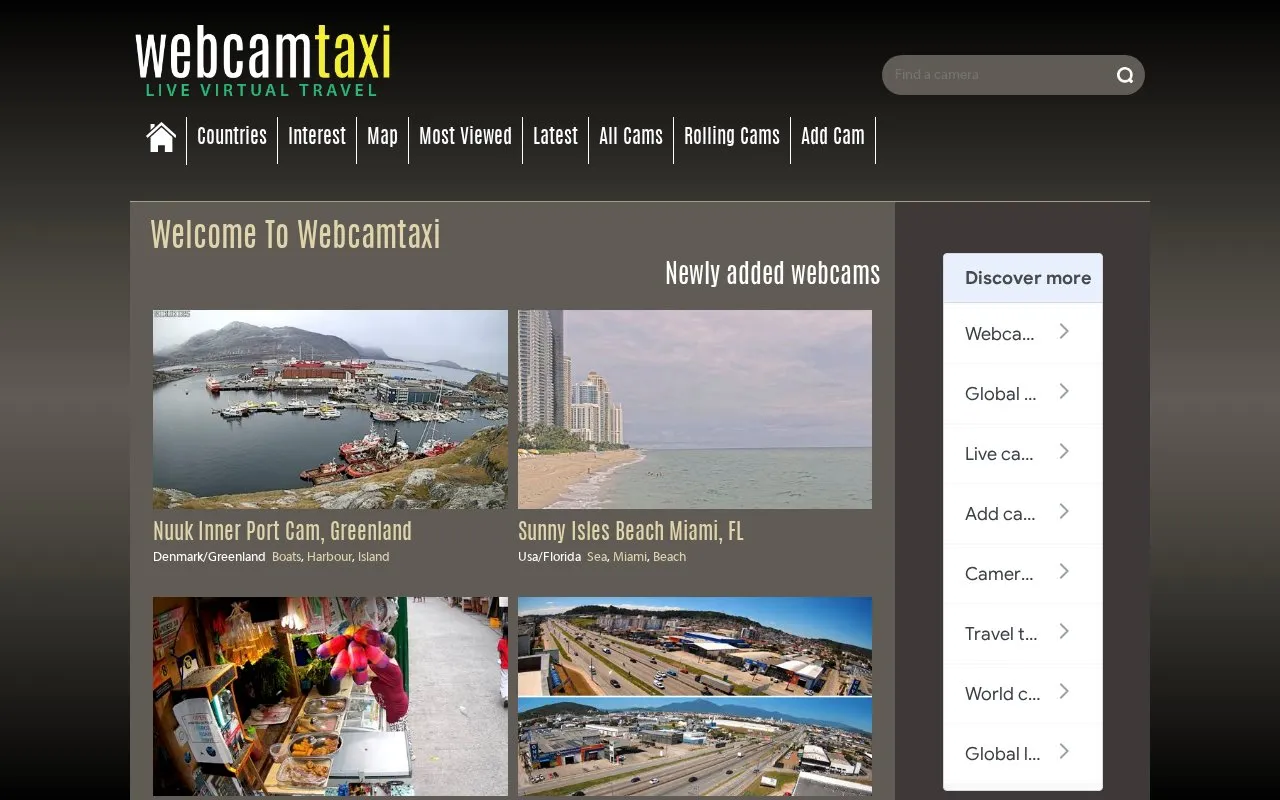Open Add Cam page

(833, 136)
